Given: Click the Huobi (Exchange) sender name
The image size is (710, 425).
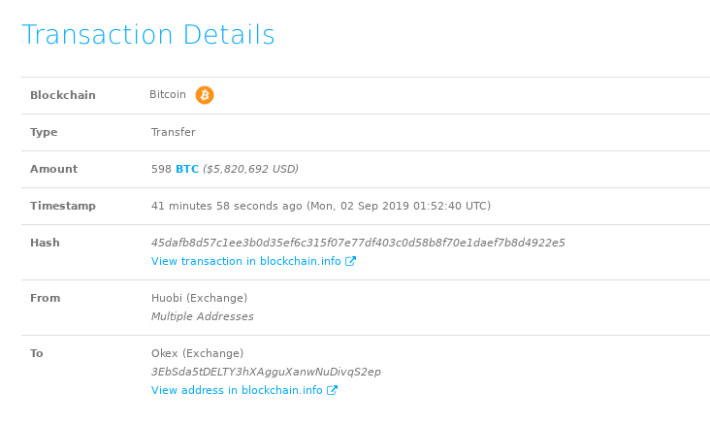Looking at the screenshot, I should [x=199, y=298].
